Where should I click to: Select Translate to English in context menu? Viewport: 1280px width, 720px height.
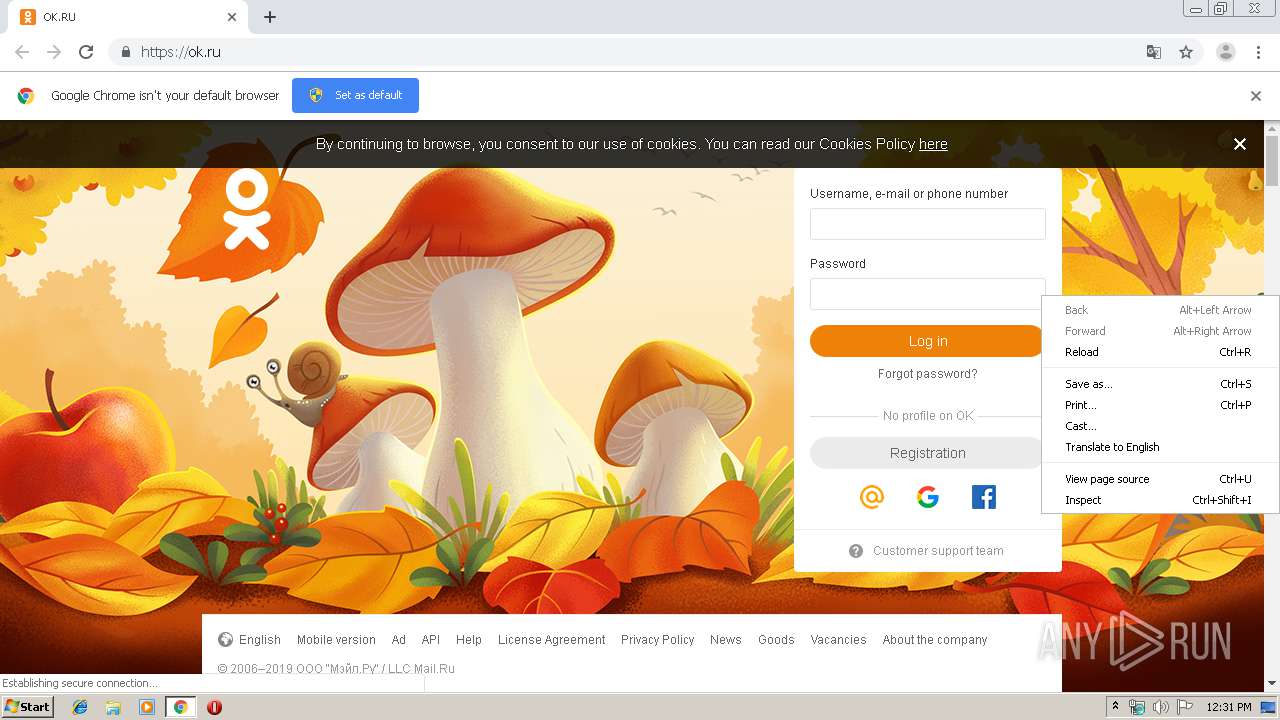(x=1160, y=447)
